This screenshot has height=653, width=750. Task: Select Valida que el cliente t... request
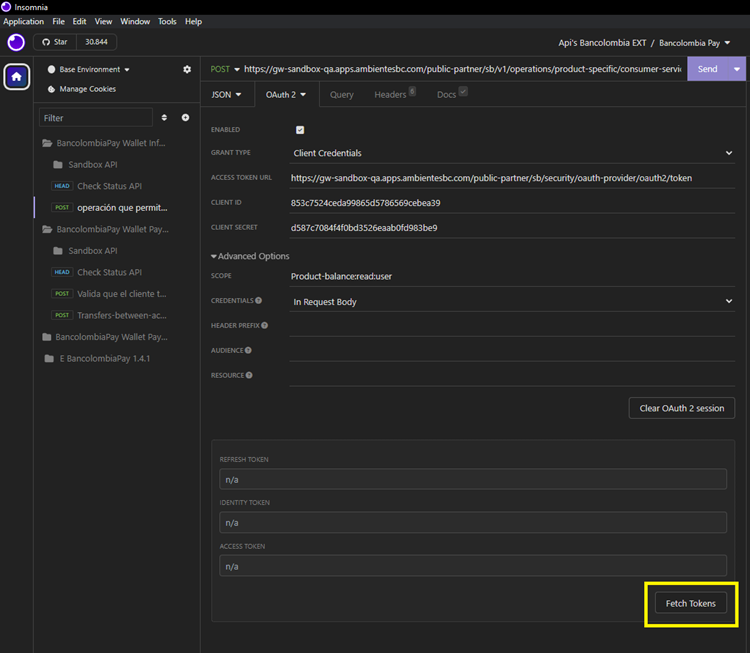pos(109,294)
